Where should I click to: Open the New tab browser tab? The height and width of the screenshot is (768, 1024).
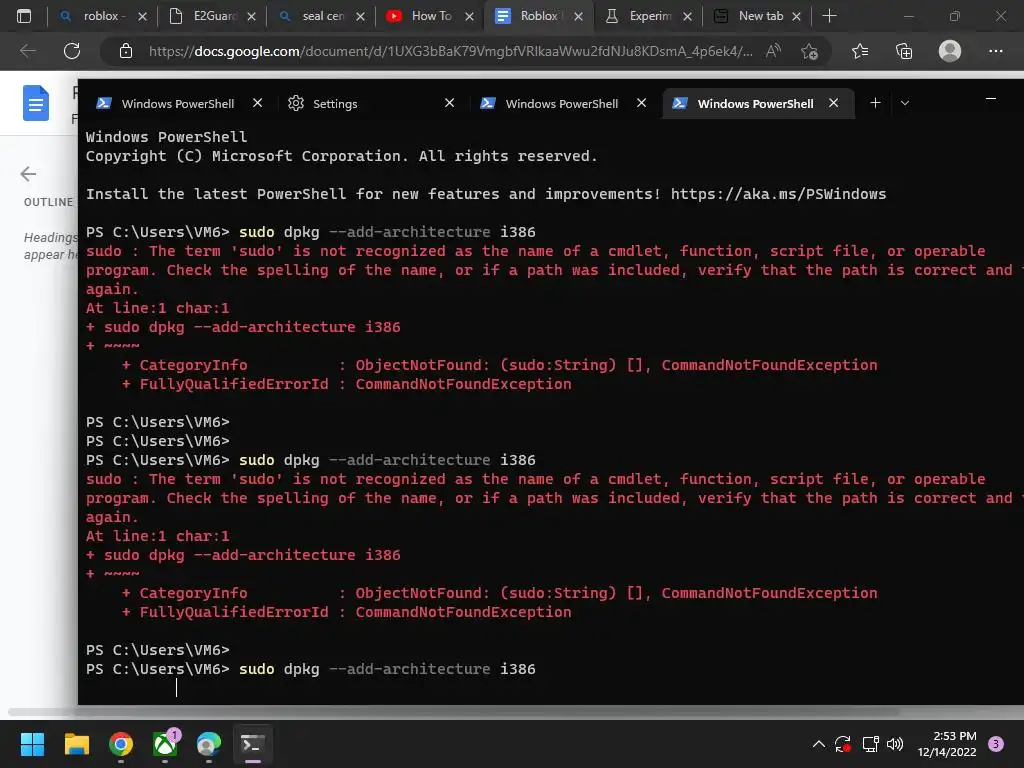coord(757,16)
